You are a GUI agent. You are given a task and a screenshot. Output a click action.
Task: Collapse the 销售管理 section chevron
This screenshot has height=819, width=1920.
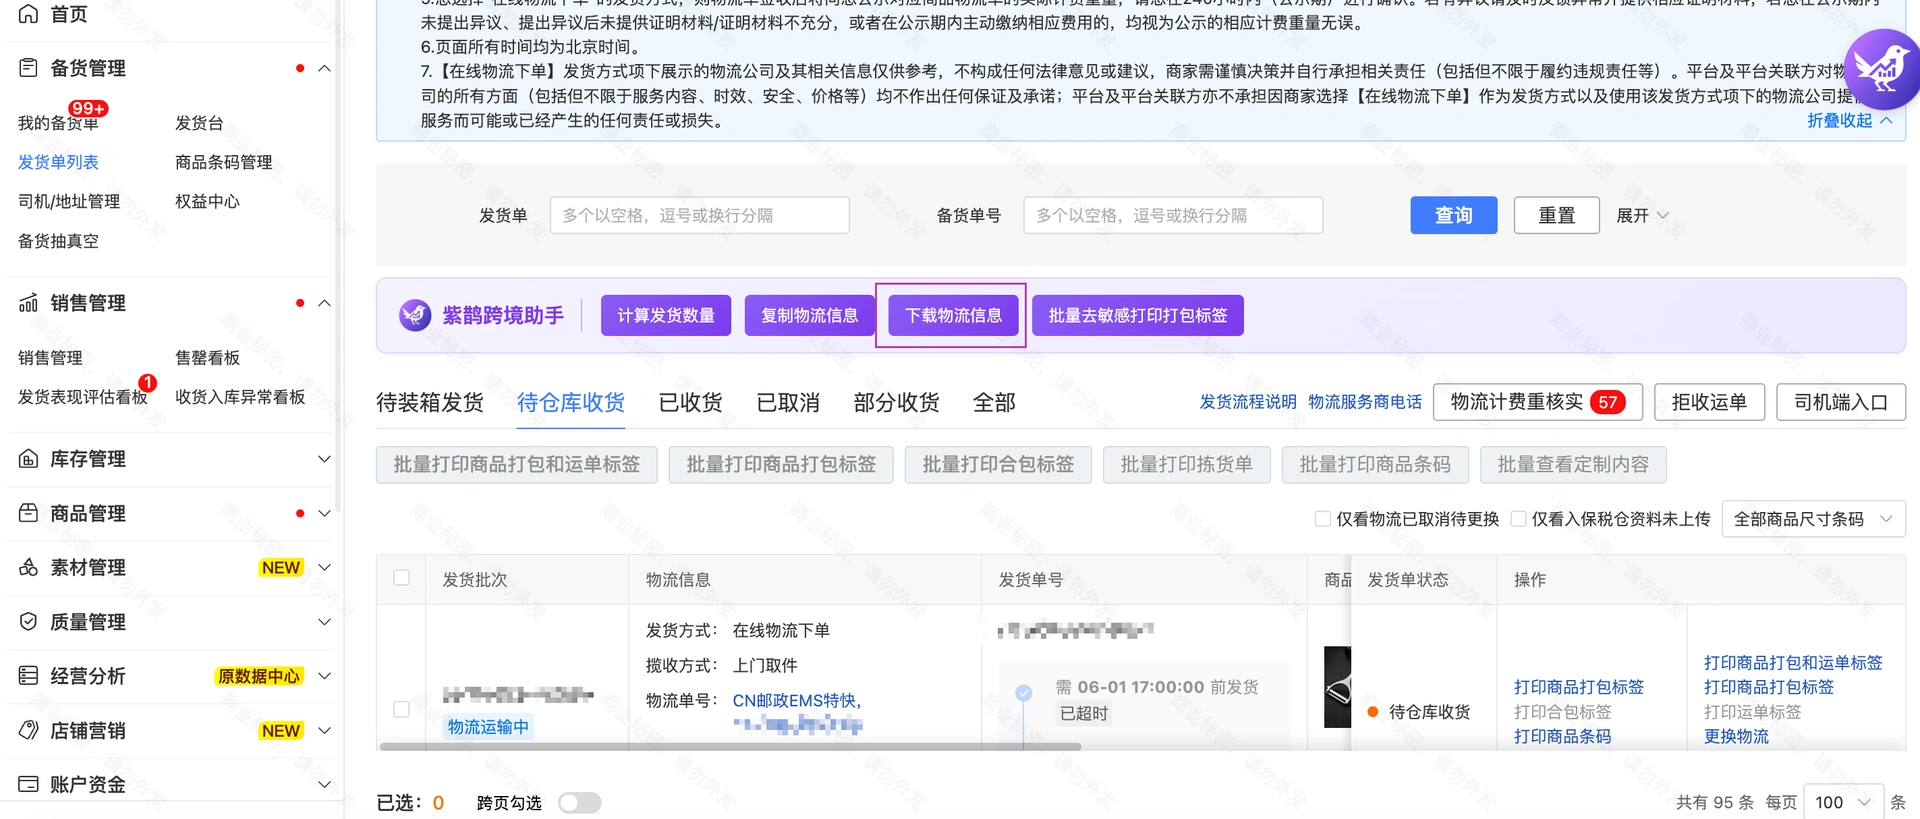click(x=324, y=303)
